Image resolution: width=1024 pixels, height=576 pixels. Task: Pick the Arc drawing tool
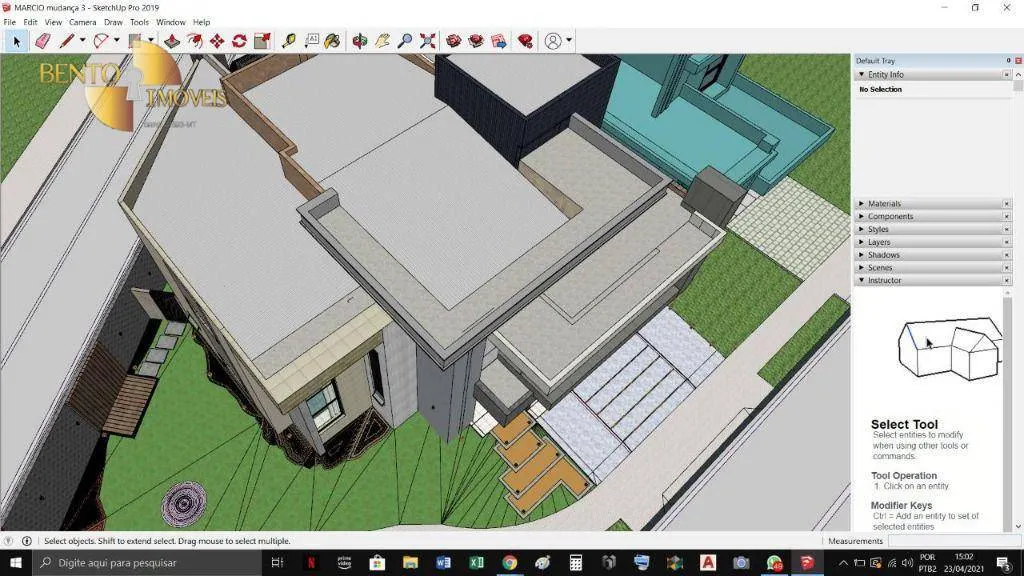(x=101, y=41)
